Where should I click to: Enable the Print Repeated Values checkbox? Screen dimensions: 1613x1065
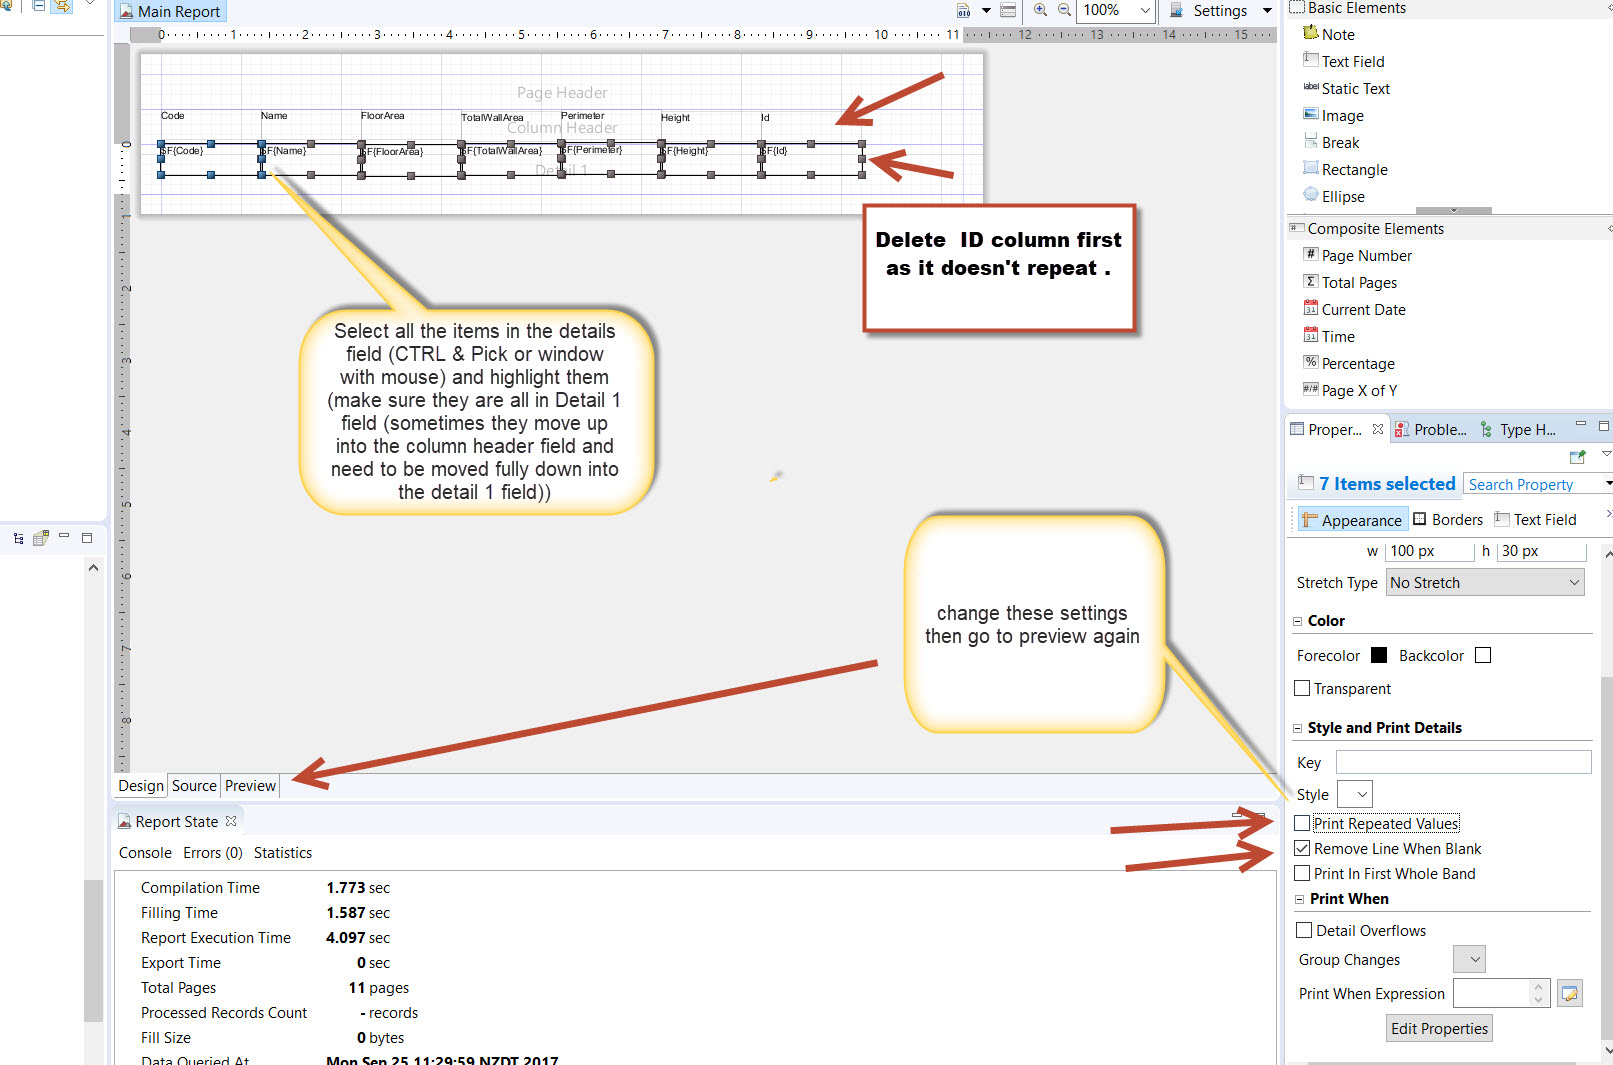pos(1302,824)
